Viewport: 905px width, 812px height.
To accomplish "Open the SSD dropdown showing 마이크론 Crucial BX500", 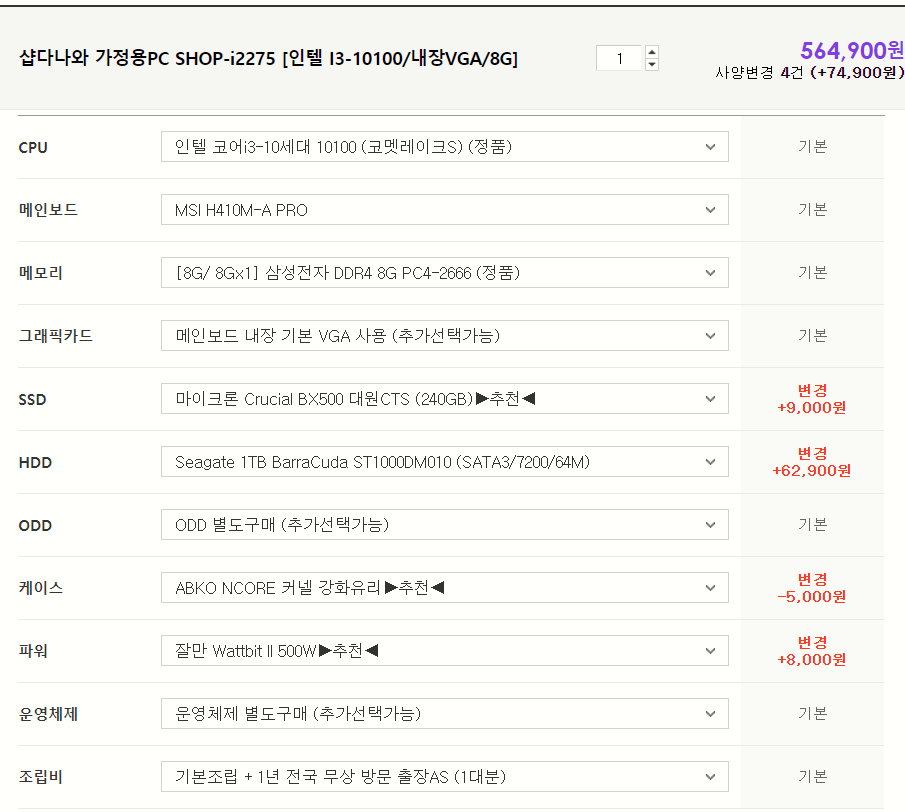I will tap(444, 399).
